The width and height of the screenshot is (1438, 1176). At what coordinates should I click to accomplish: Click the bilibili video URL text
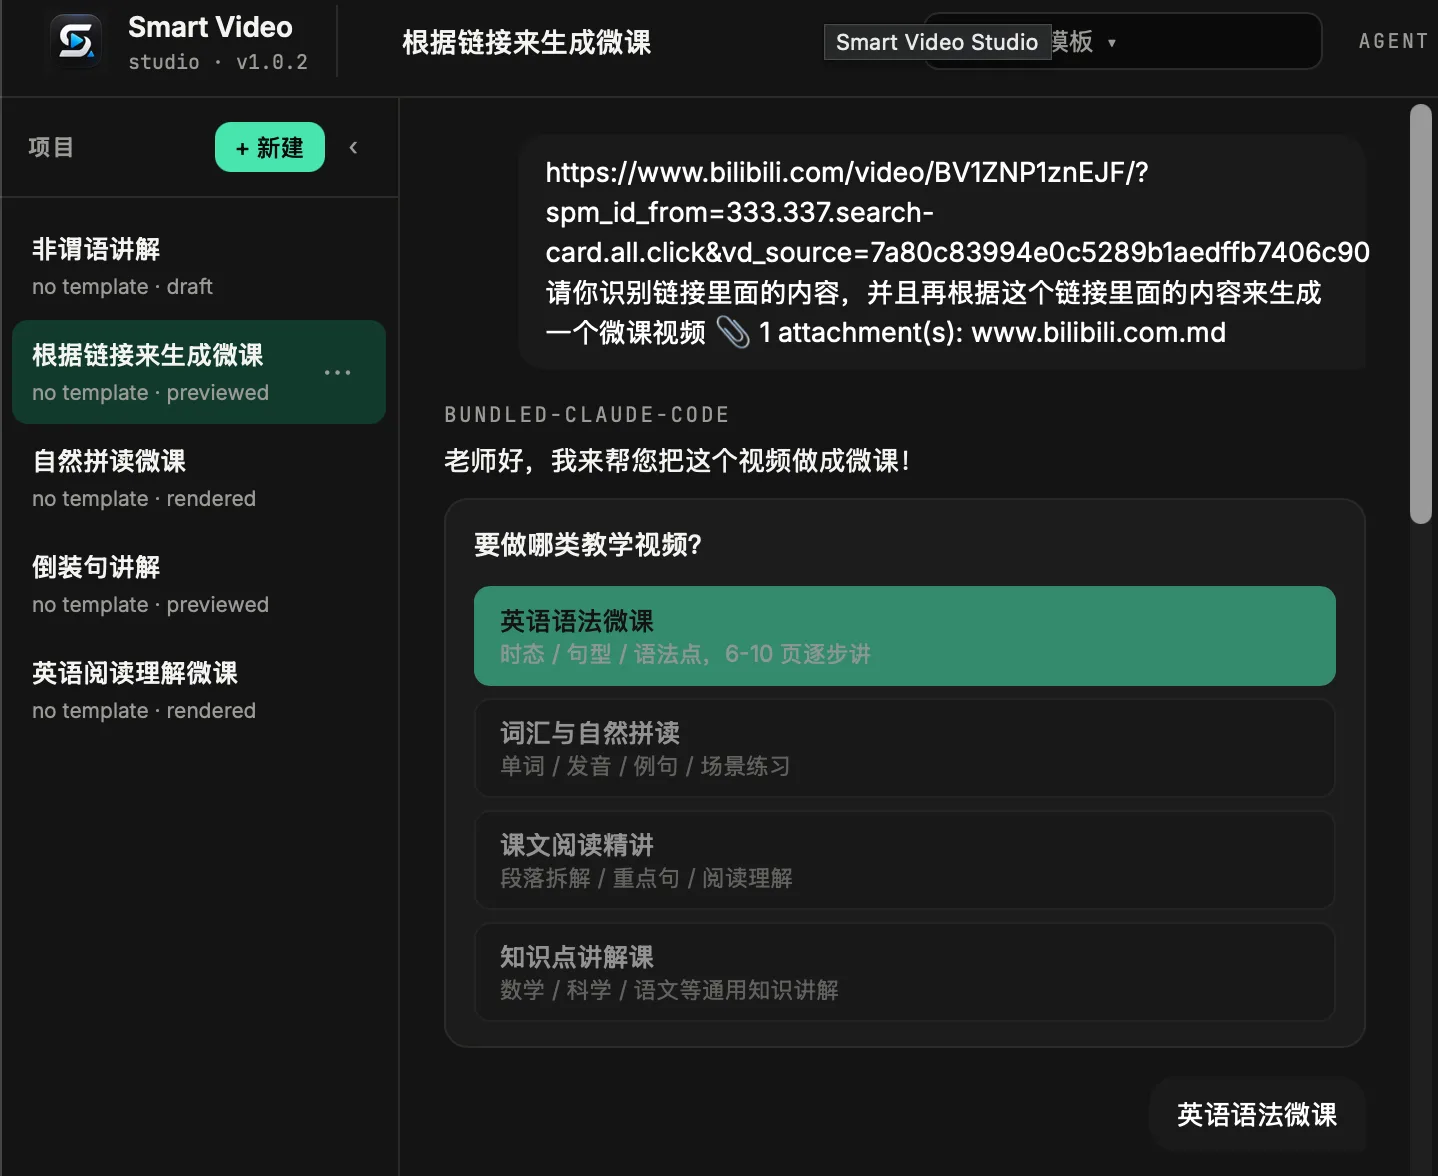[x=957, y=212]
